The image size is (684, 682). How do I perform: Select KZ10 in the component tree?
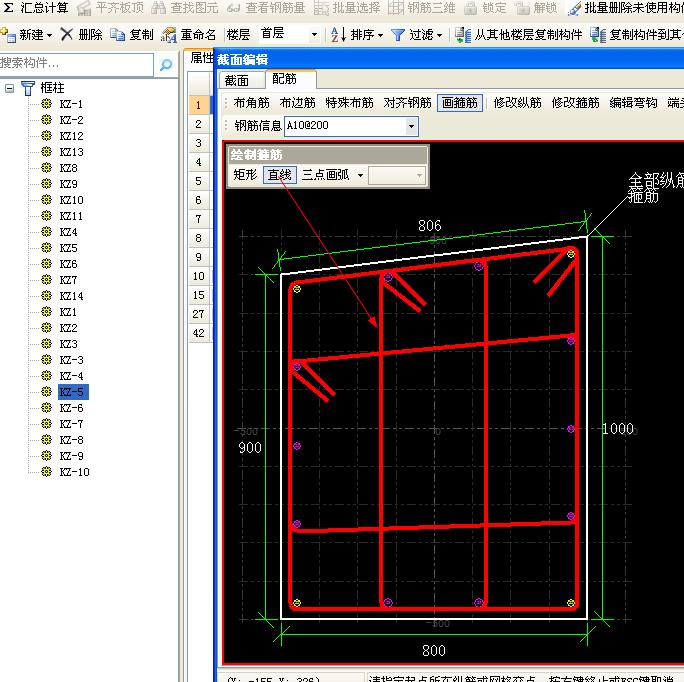tap(71, 200)
